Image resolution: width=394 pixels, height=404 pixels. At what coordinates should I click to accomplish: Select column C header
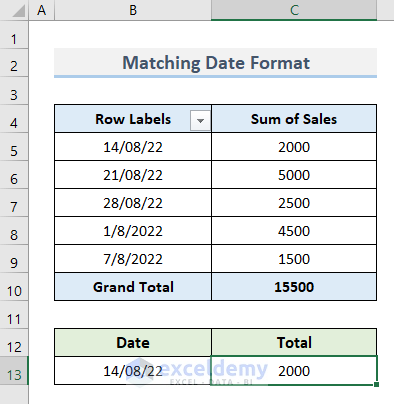(x=294, y=10)
